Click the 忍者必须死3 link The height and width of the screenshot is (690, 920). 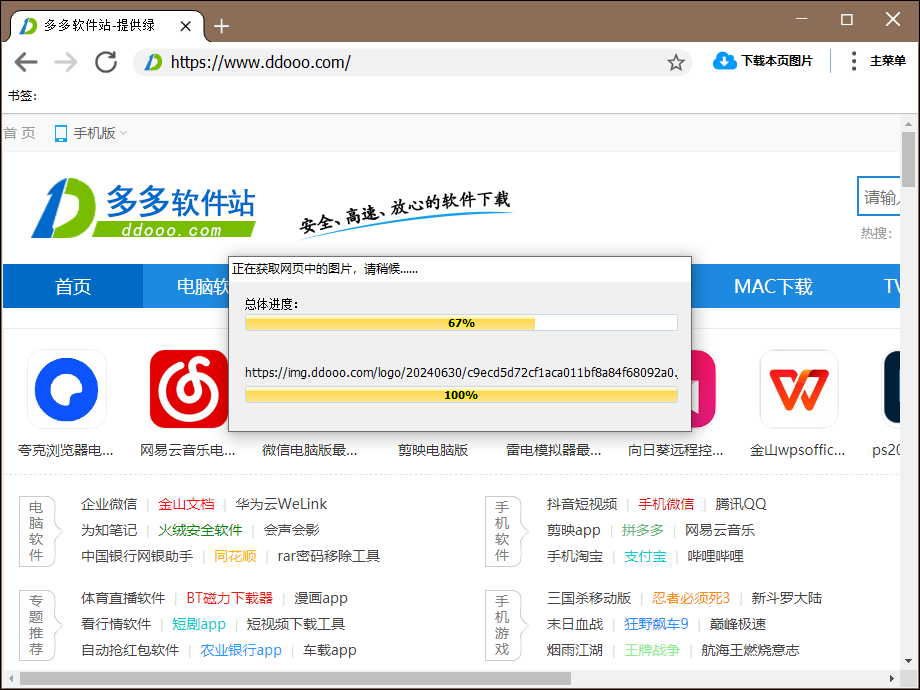691,598
